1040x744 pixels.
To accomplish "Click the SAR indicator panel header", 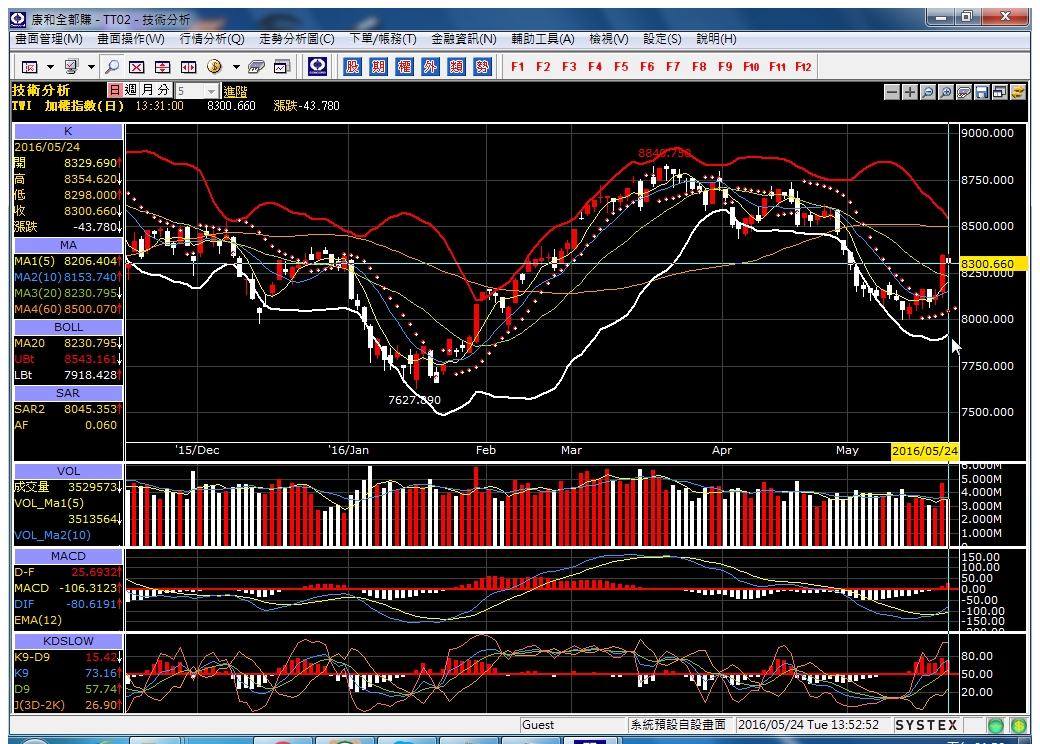I will click(68, 393).
